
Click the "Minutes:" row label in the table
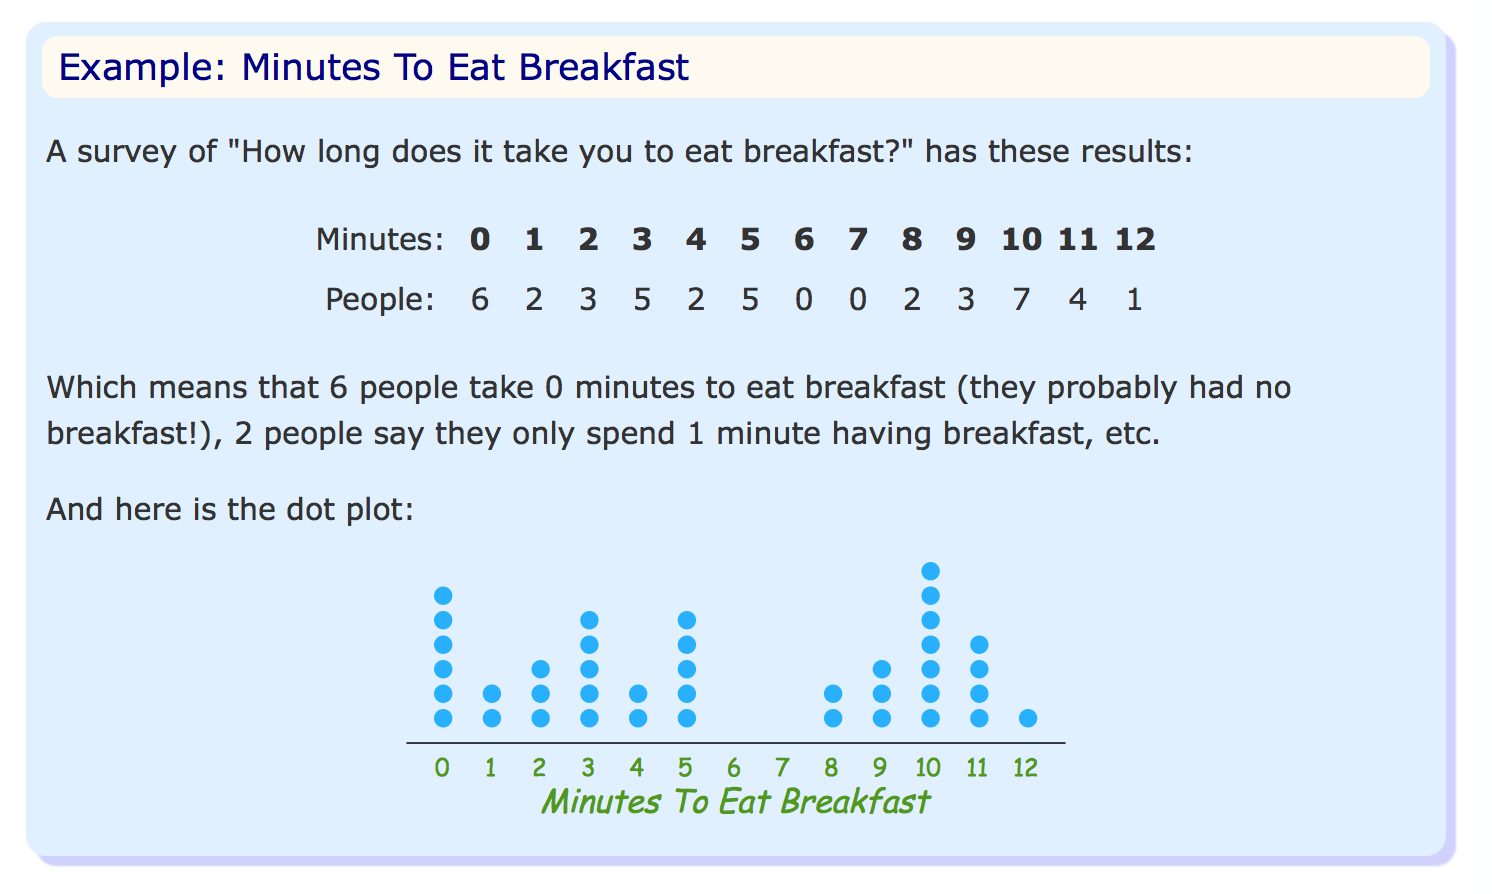click(379, 240)
